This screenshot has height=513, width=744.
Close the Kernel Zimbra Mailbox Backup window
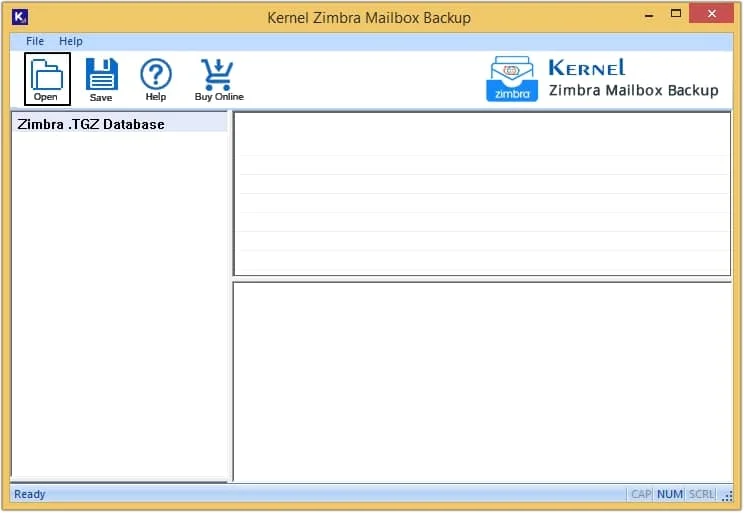click(711, 14)
